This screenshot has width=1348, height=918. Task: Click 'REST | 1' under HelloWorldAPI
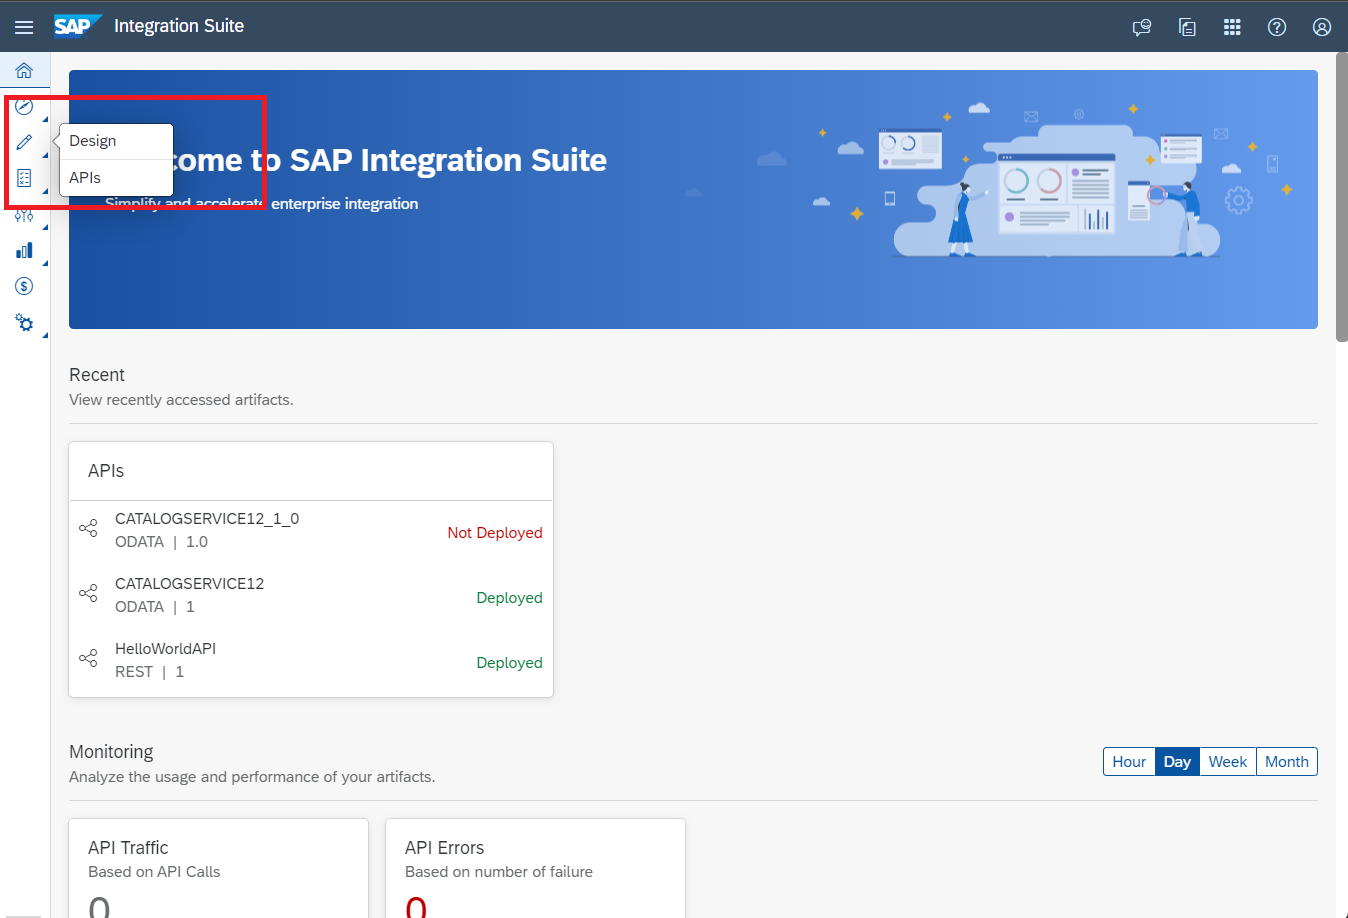[x=149, y=672]
